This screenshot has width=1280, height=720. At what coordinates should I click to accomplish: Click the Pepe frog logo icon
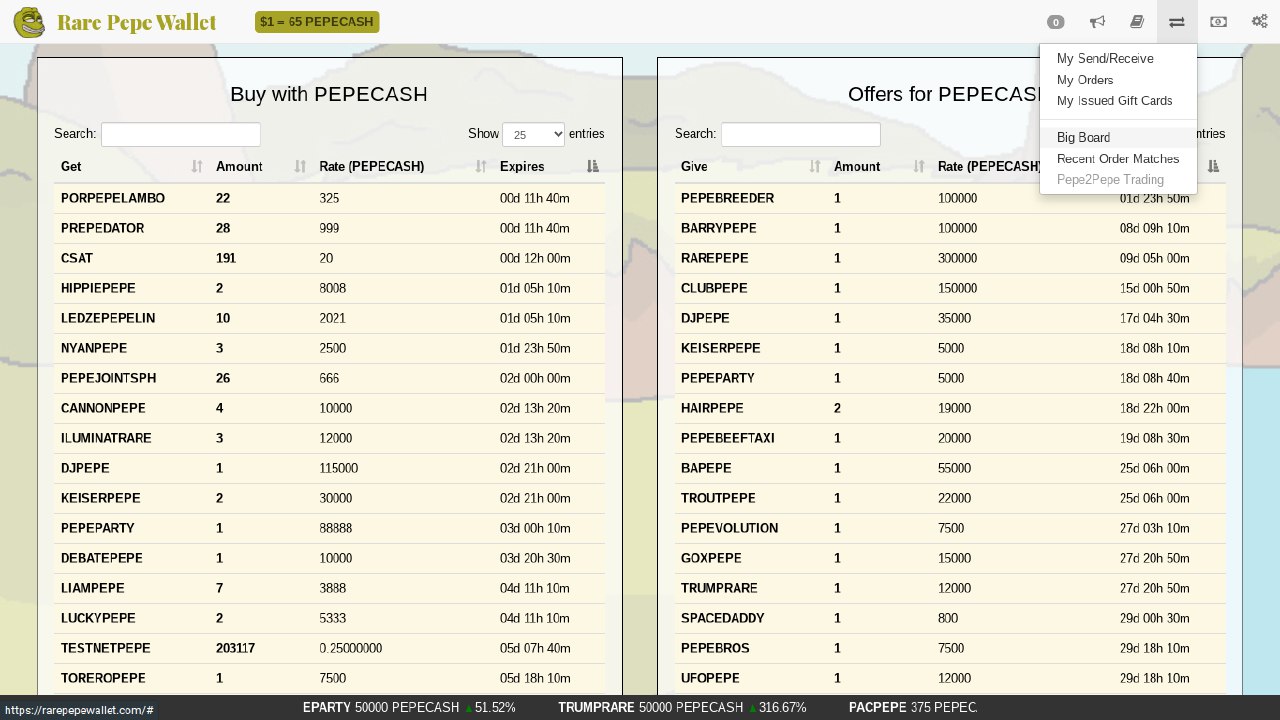29,22
